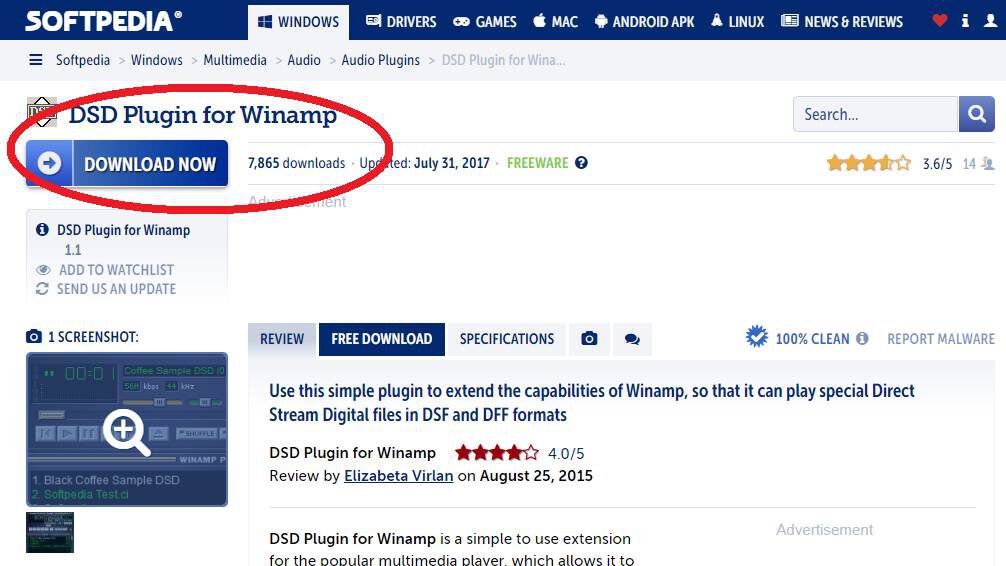
Task: Click the DSD Plugin info icon in sidebar
Action: (x=42, y=229)
